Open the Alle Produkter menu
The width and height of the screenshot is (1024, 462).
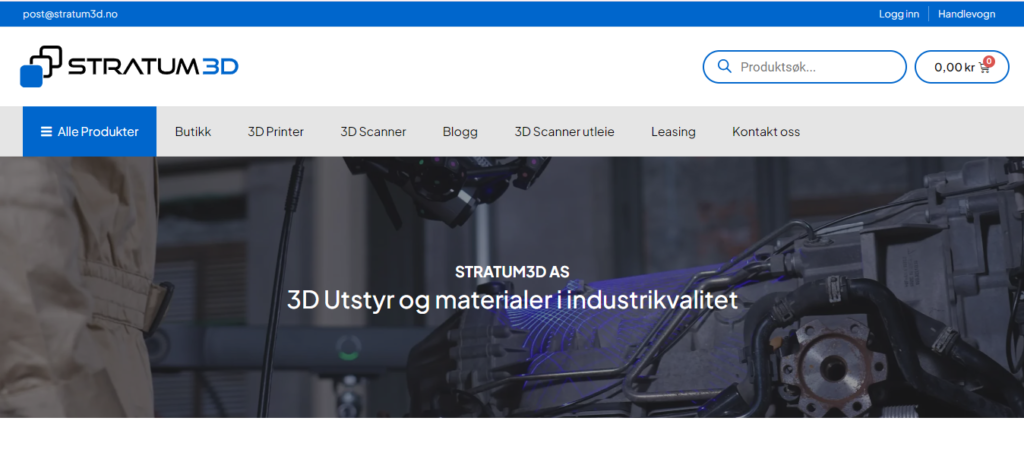pyautogui.click(x=89, y=131)
